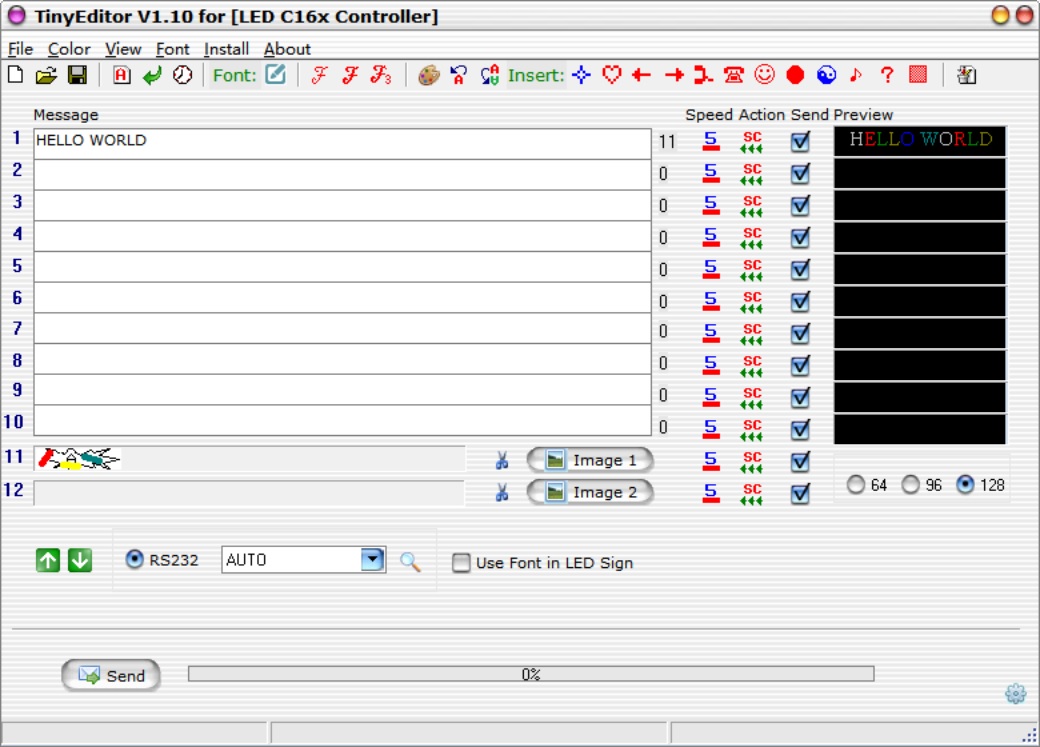This screenshot has height=747, width=1040.
Task: Select the RS232 radio button
Action: pos(135,559)
